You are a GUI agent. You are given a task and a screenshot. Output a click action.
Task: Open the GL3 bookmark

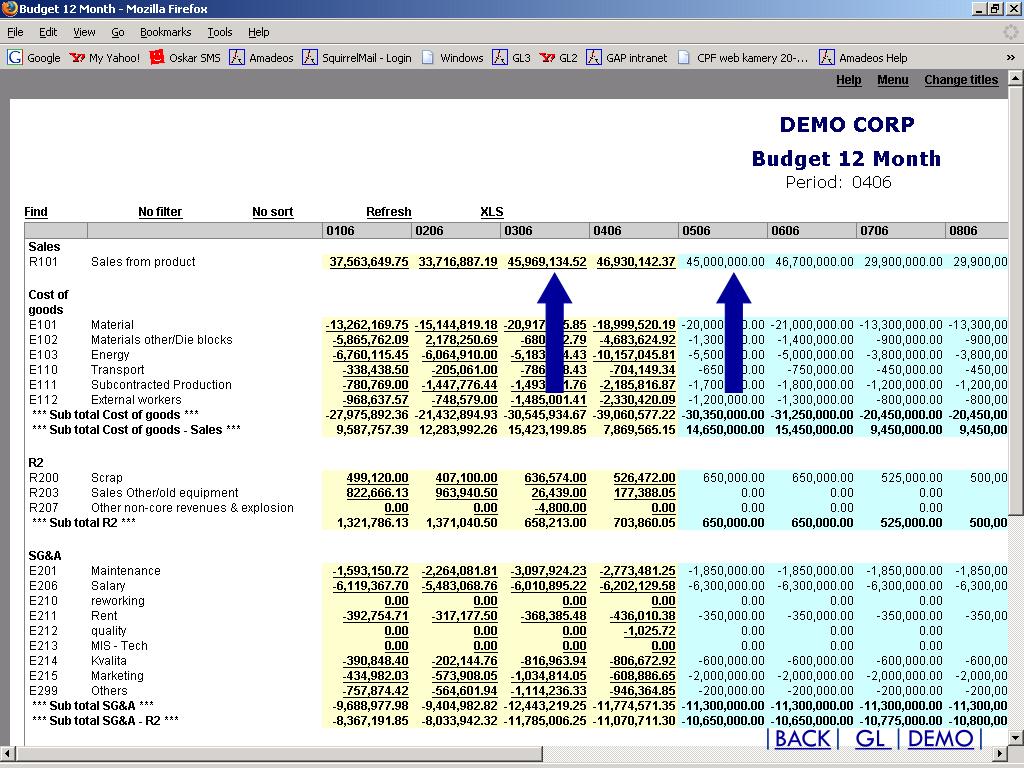point(511,57)
